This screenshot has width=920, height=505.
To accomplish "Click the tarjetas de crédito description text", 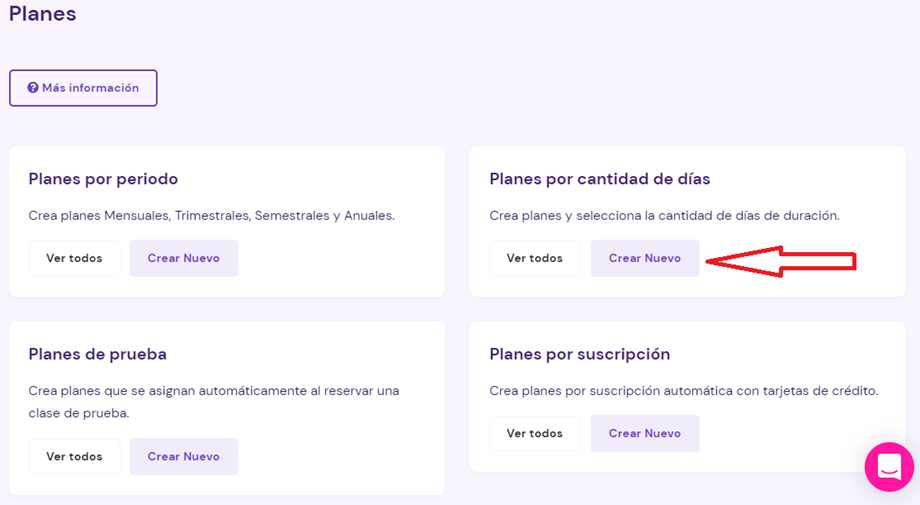I will [684, 391].
